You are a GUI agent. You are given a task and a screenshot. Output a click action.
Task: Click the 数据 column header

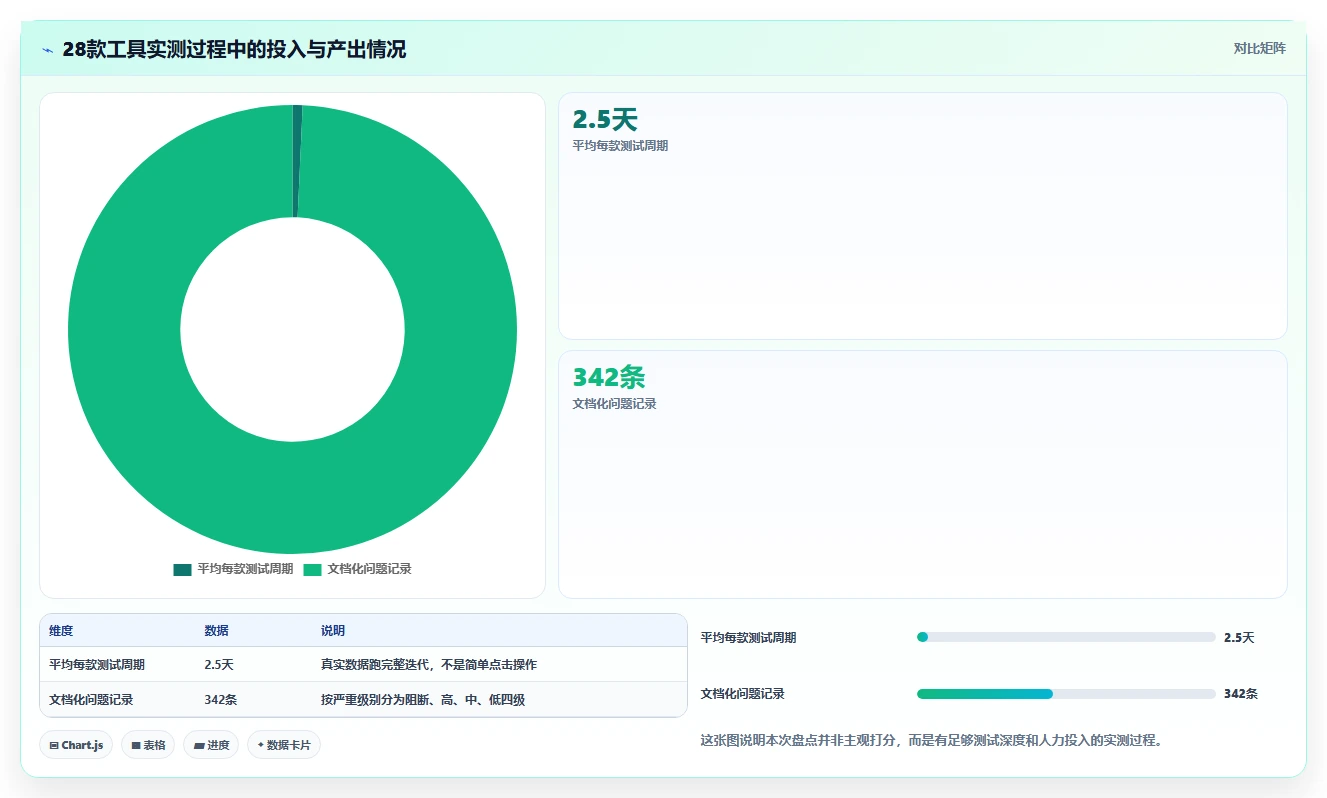(217, 631)
